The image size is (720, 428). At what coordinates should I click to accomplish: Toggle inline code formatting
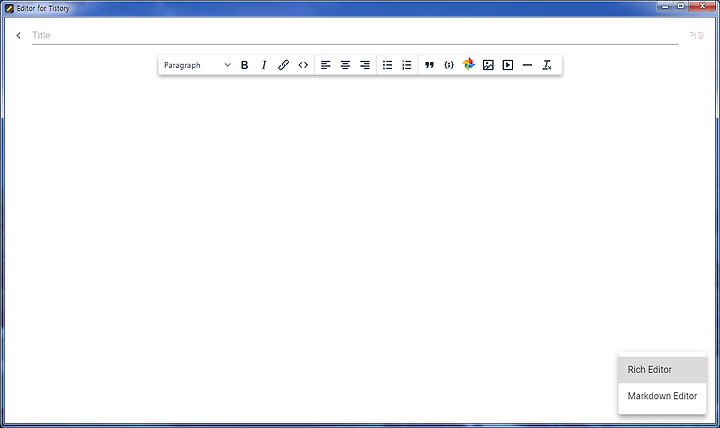[303, 65]
